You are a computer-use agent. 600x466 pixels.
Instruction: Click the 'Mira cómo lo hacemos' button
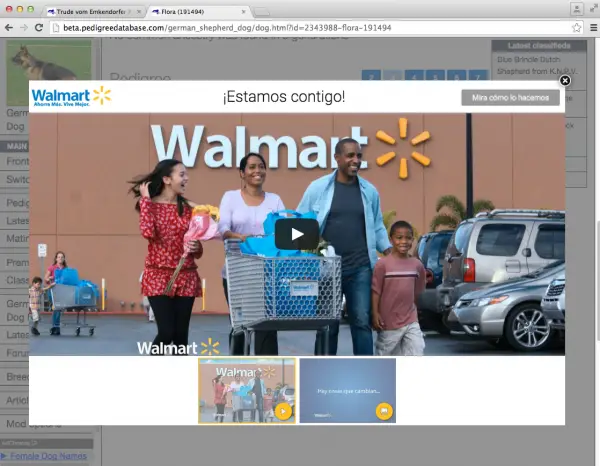(510, 98)
